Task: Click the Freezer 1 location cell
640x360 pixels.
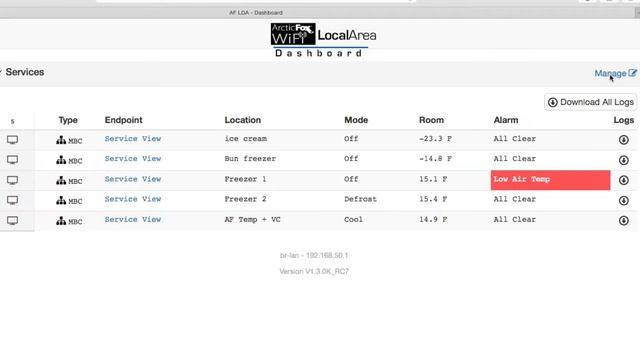Action: point(245,179)
